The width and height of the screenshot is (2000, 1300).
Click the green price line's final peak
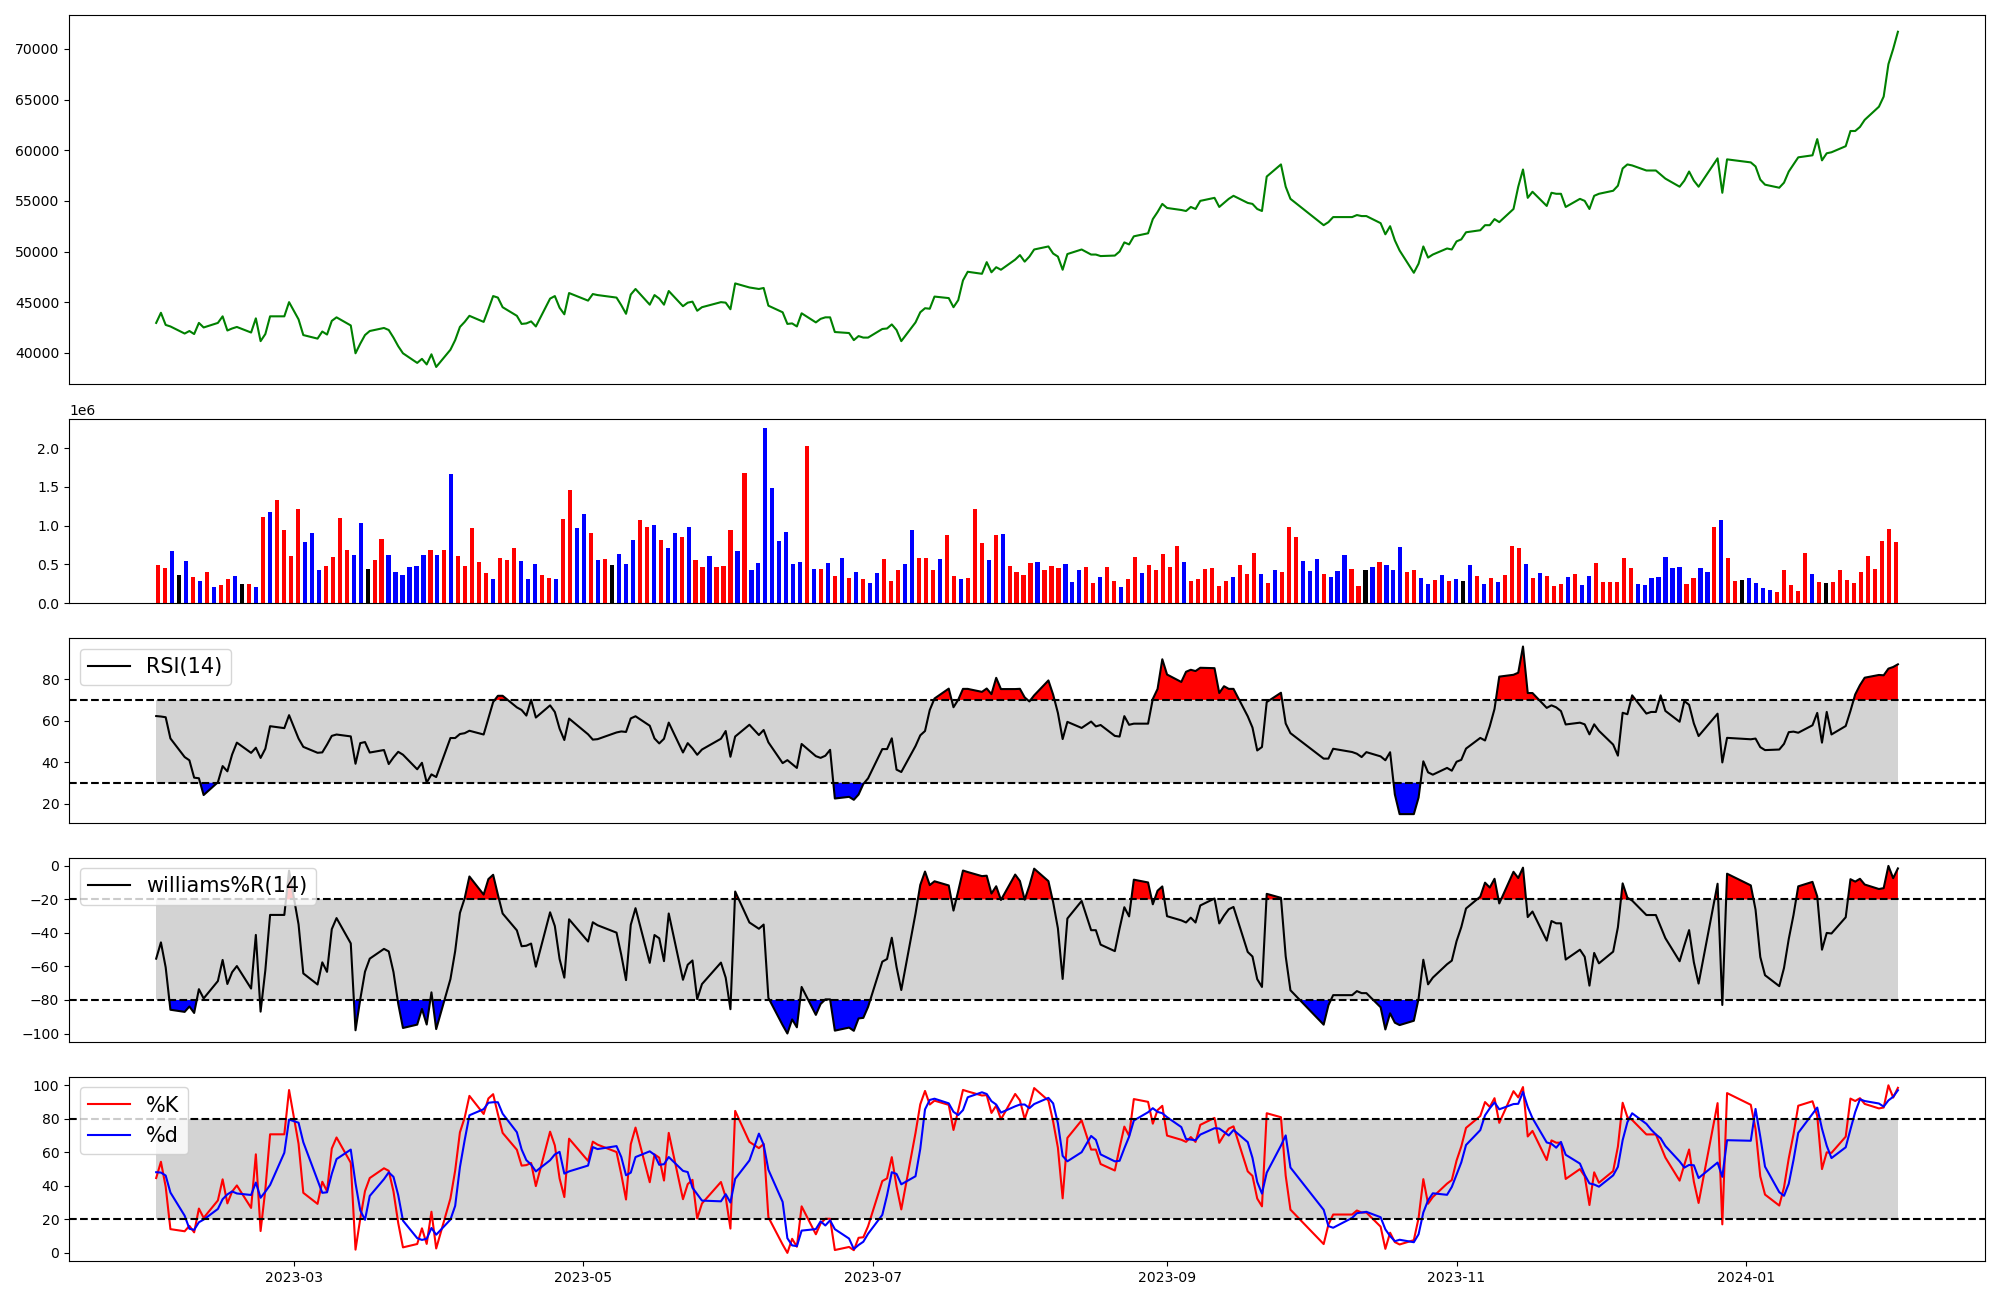1897,32
